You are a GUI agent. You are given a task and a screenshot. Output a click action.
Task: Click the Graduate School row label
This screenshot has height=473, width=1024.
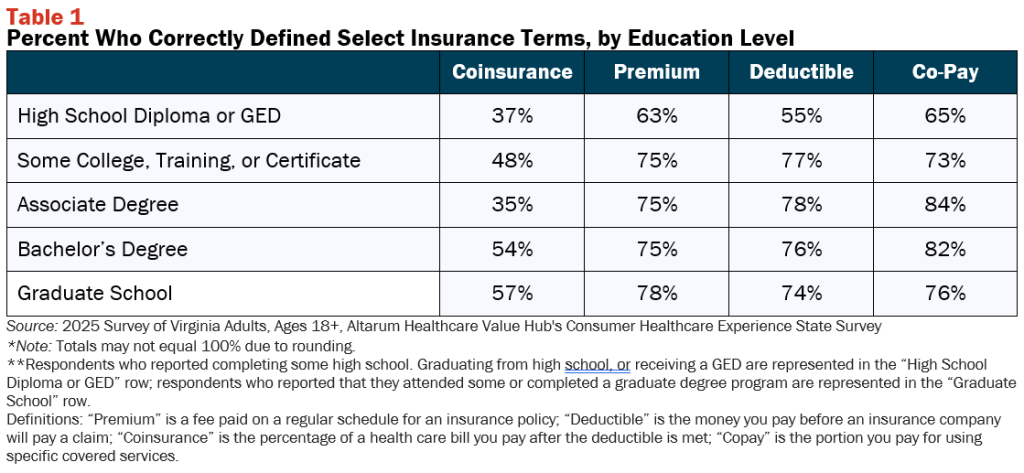95,293
